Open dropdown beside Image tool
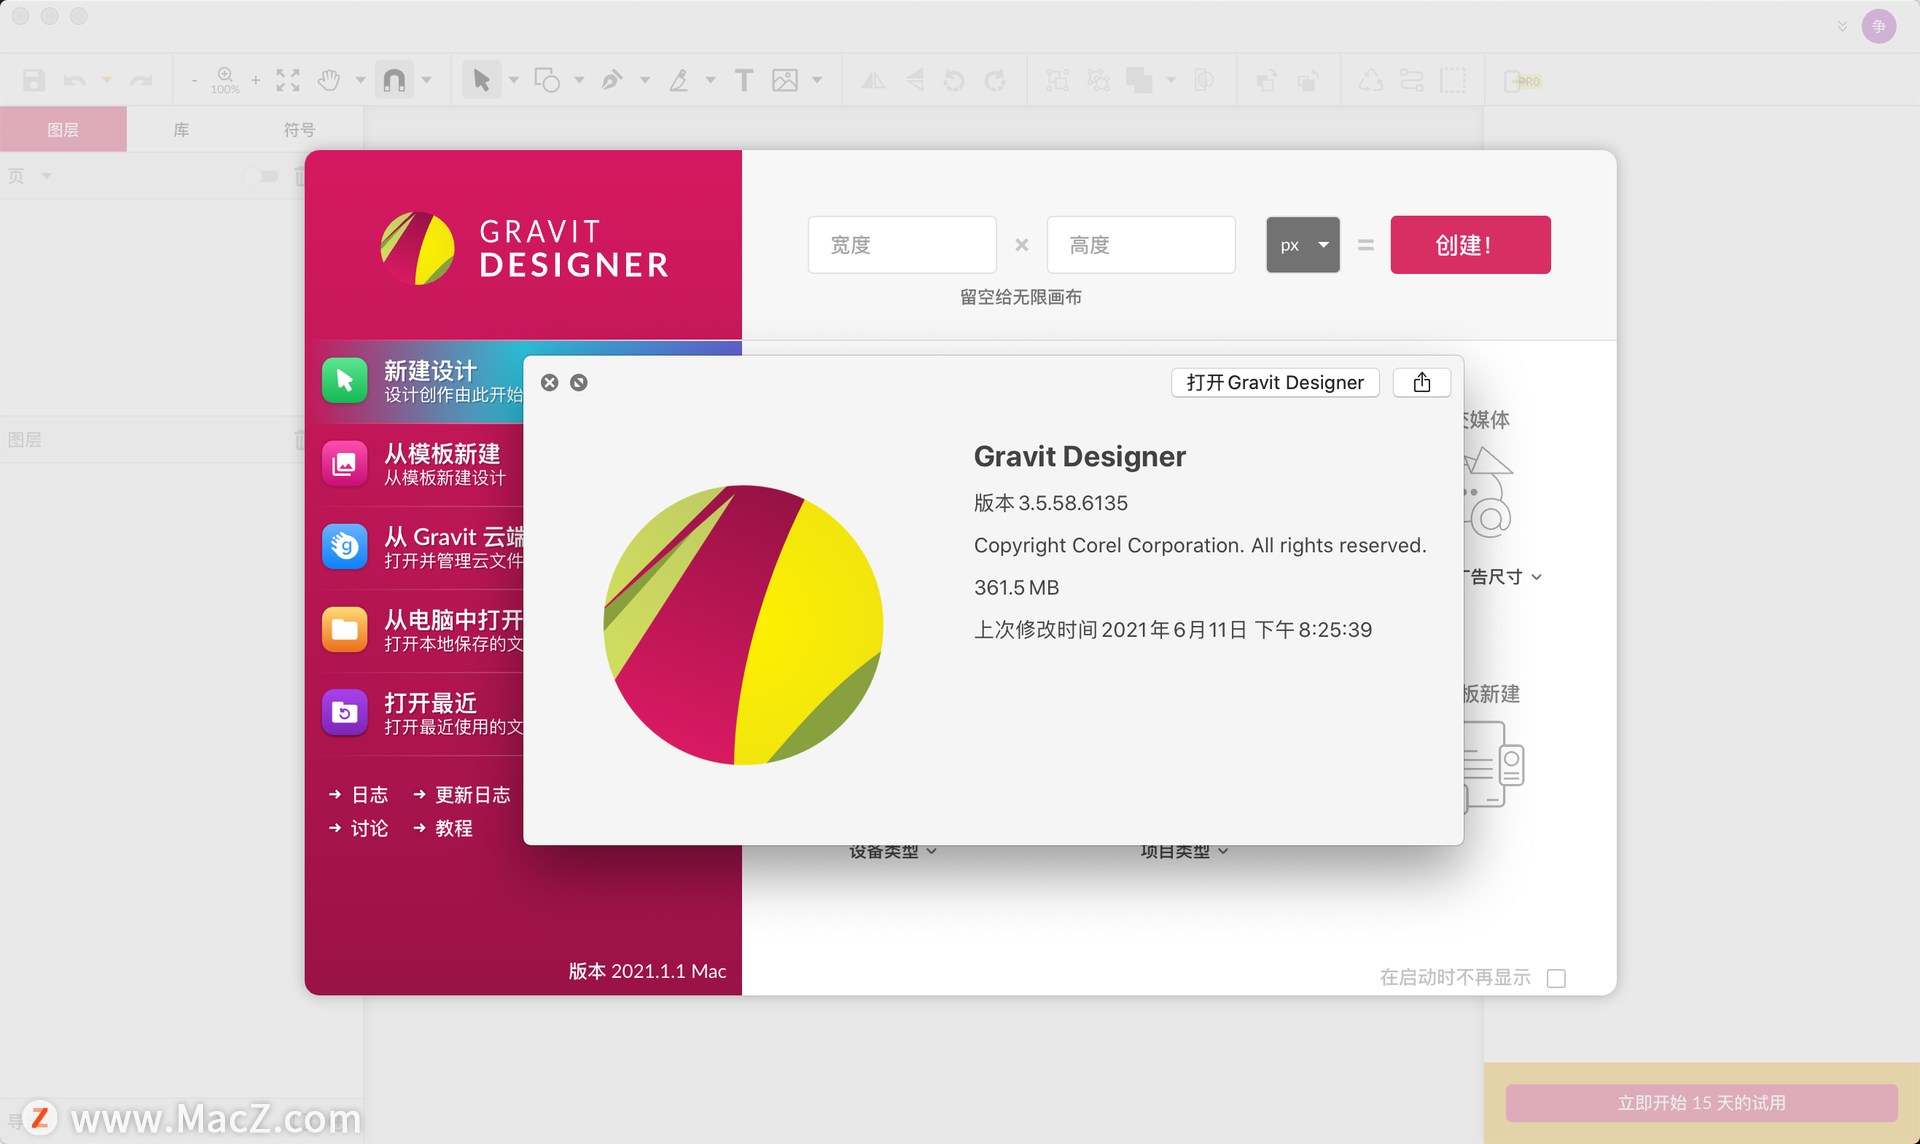The image size is (1920, 1144). coord(817,80)
